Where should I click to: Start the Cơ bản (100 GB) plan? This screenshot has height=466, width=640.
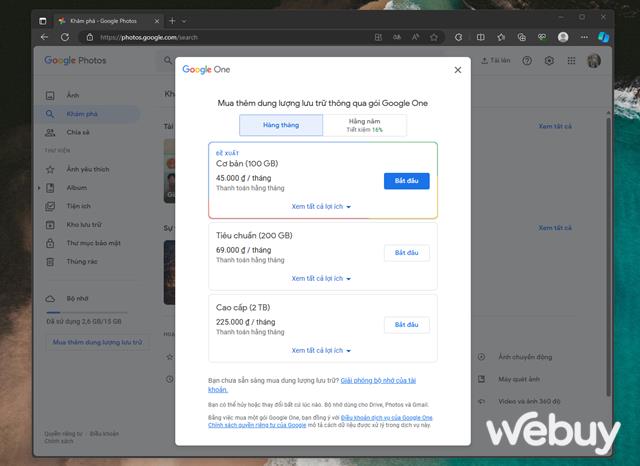click(407, 181)
